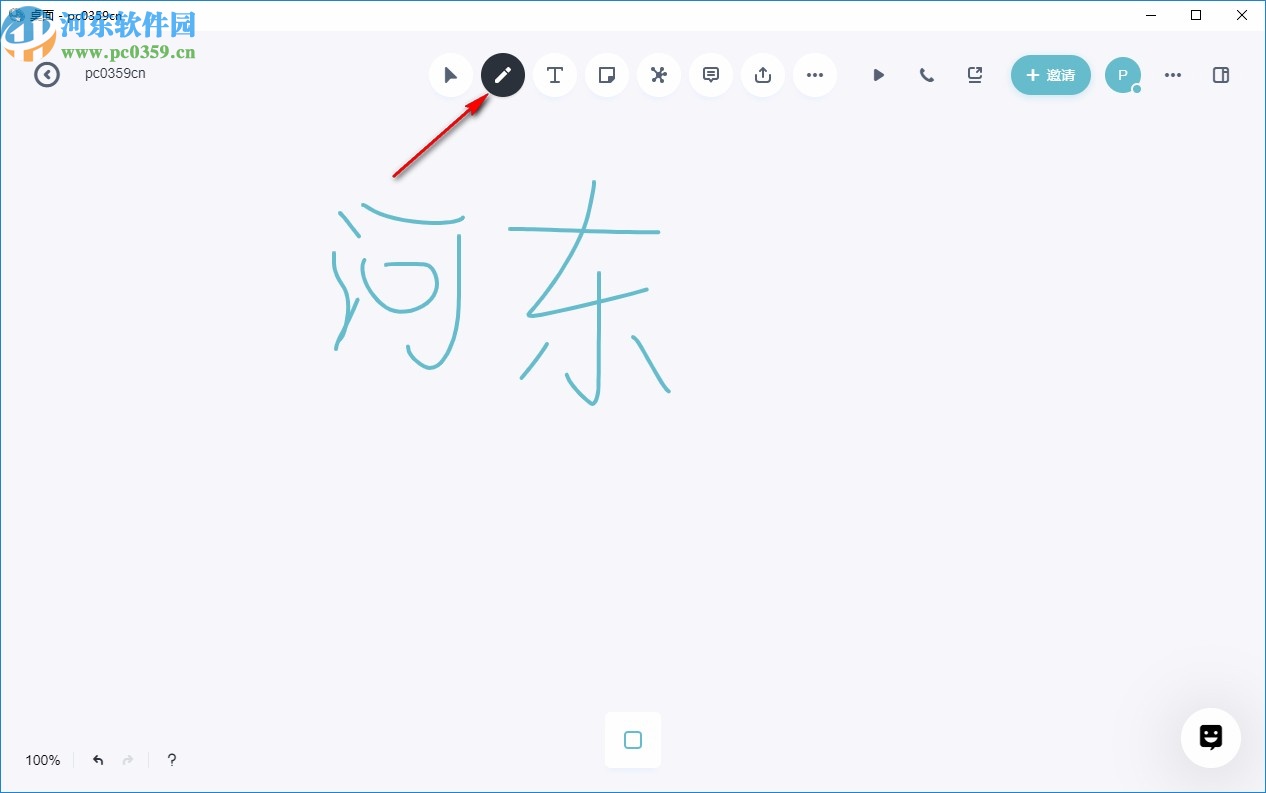The height and width of the screenshot is (793, 1266).
Task: Start presenting the board
Action: 878,74
